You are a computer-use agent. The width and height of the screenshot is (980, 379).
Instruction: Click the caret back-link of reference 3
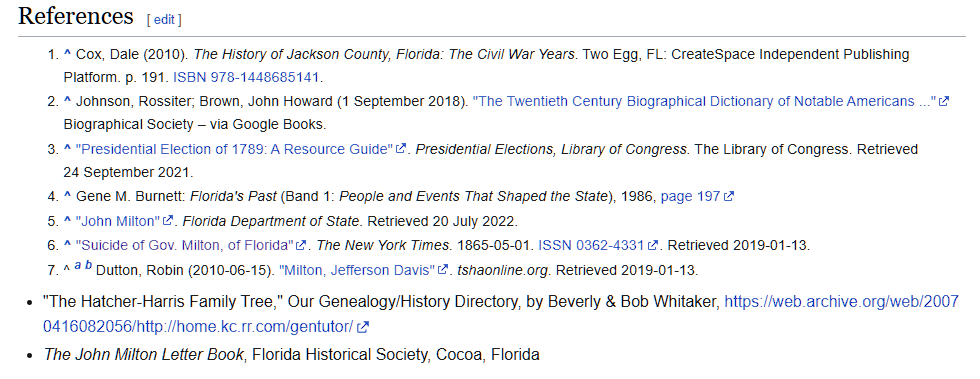click(x=67, y=149)
